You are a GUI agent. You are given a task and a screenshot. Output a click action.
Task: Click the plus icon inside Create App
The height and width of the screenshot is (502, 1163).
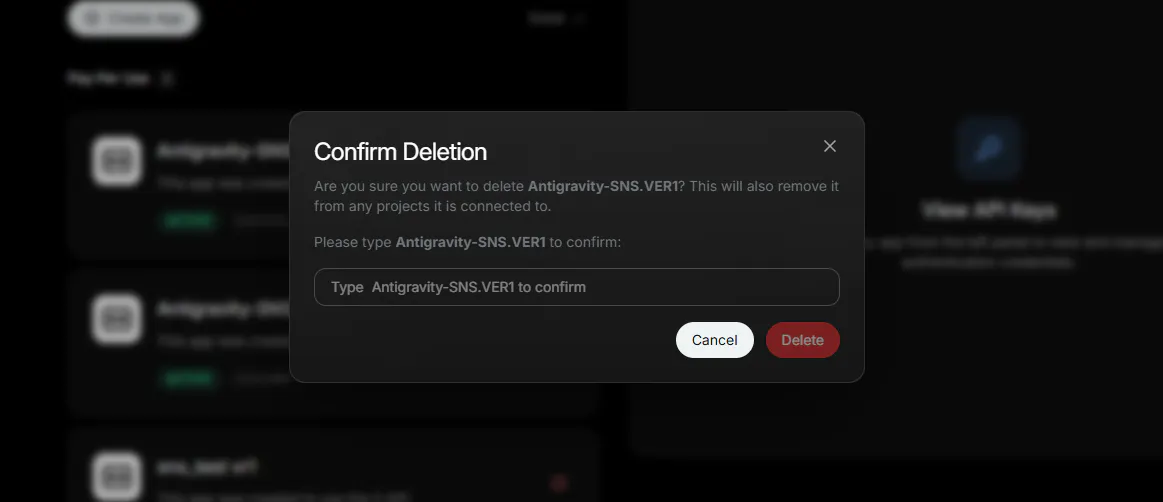(x=93, y=19)
